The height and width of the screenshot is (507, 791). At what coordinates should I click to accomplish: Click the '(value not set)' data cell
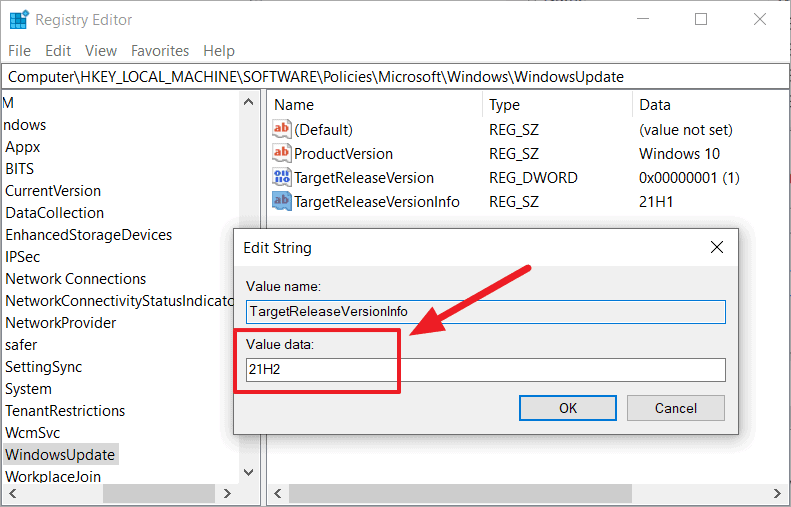686,130
